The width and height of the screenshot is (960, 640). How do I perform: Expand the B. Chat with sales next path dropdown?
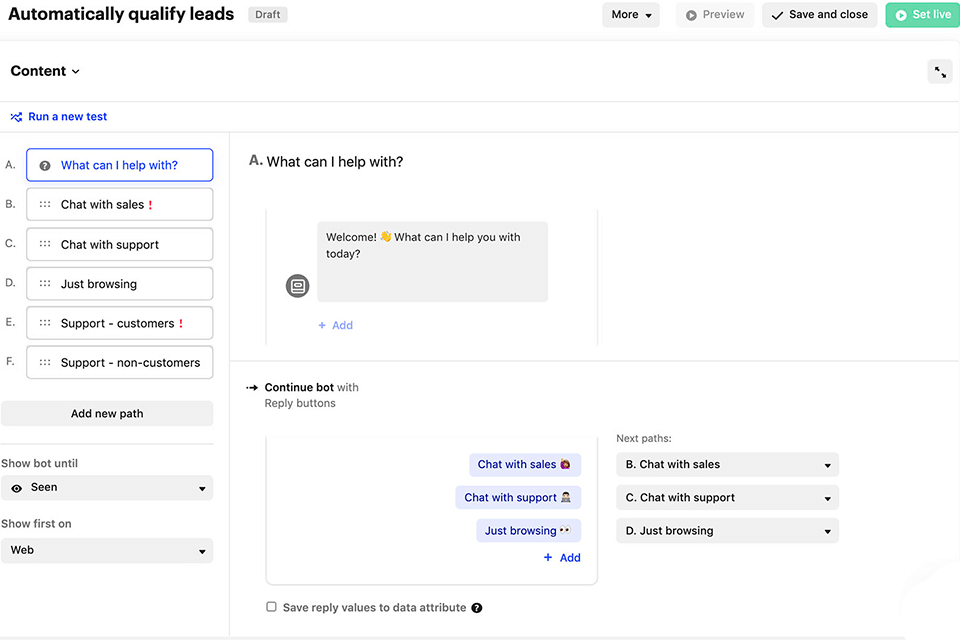point(727,465)
